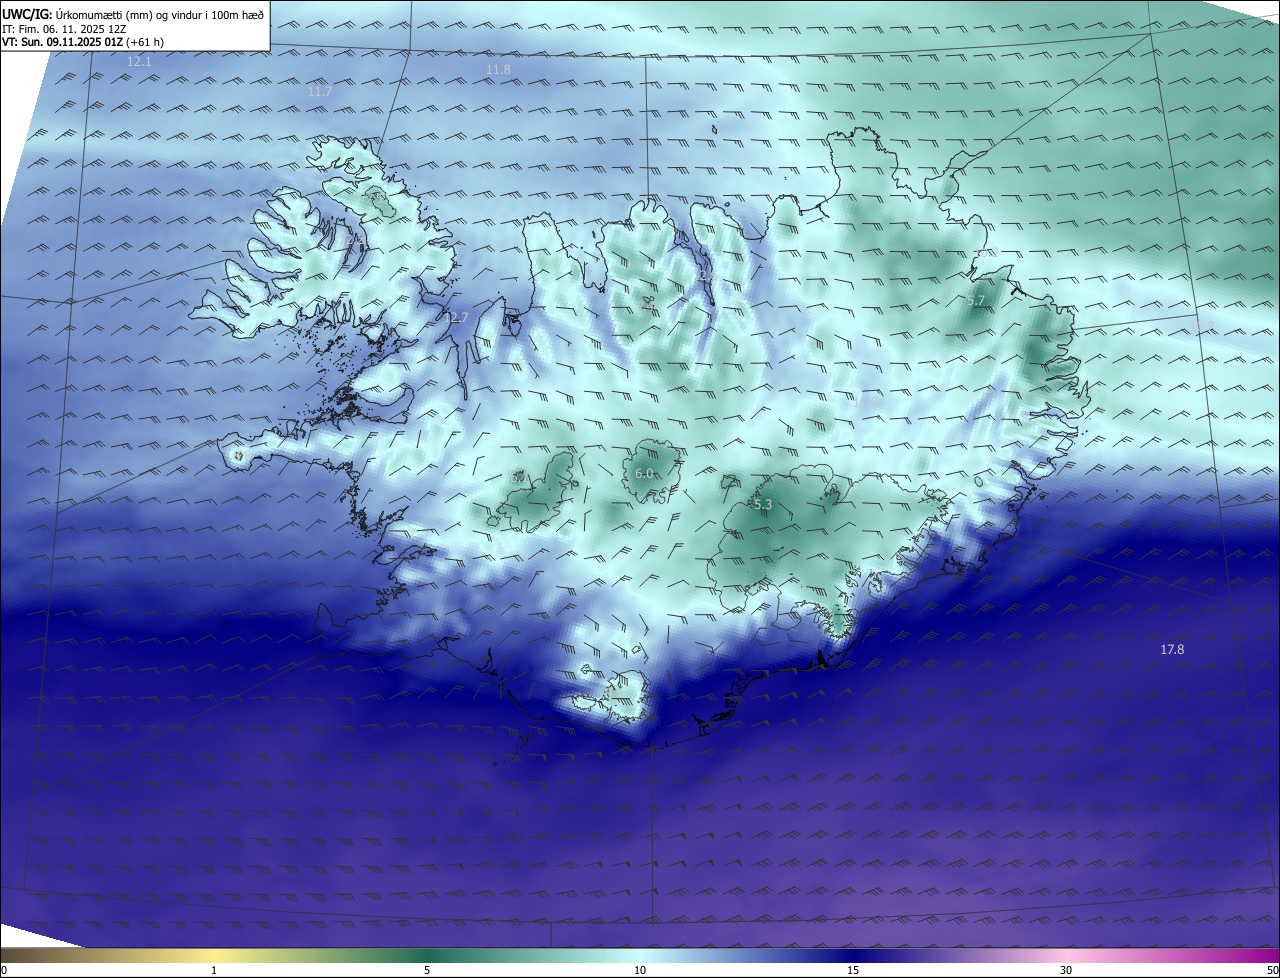Click the 17.8 value over the ocean
Screen dimensions: 1280x978
[1172, 650]
